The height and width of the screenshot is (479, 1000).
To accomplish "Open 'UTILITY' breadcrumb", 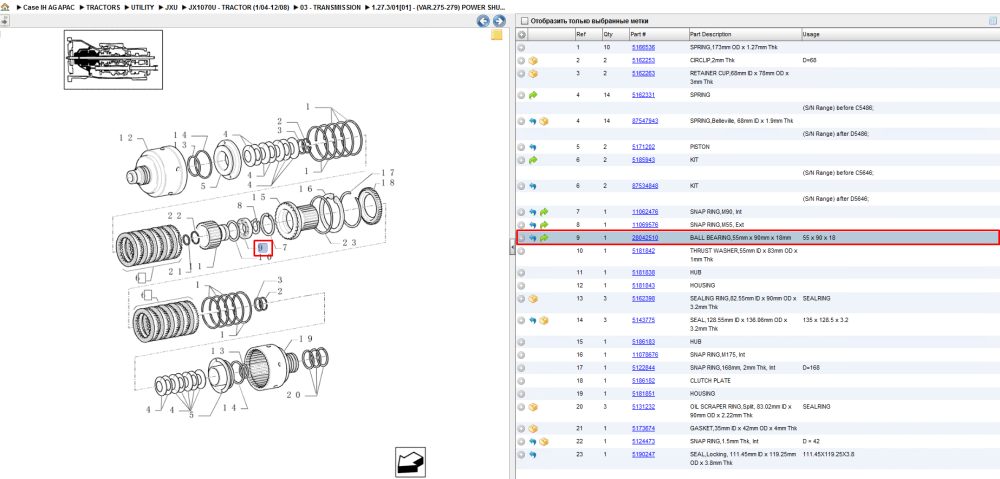I will (142, 7).
